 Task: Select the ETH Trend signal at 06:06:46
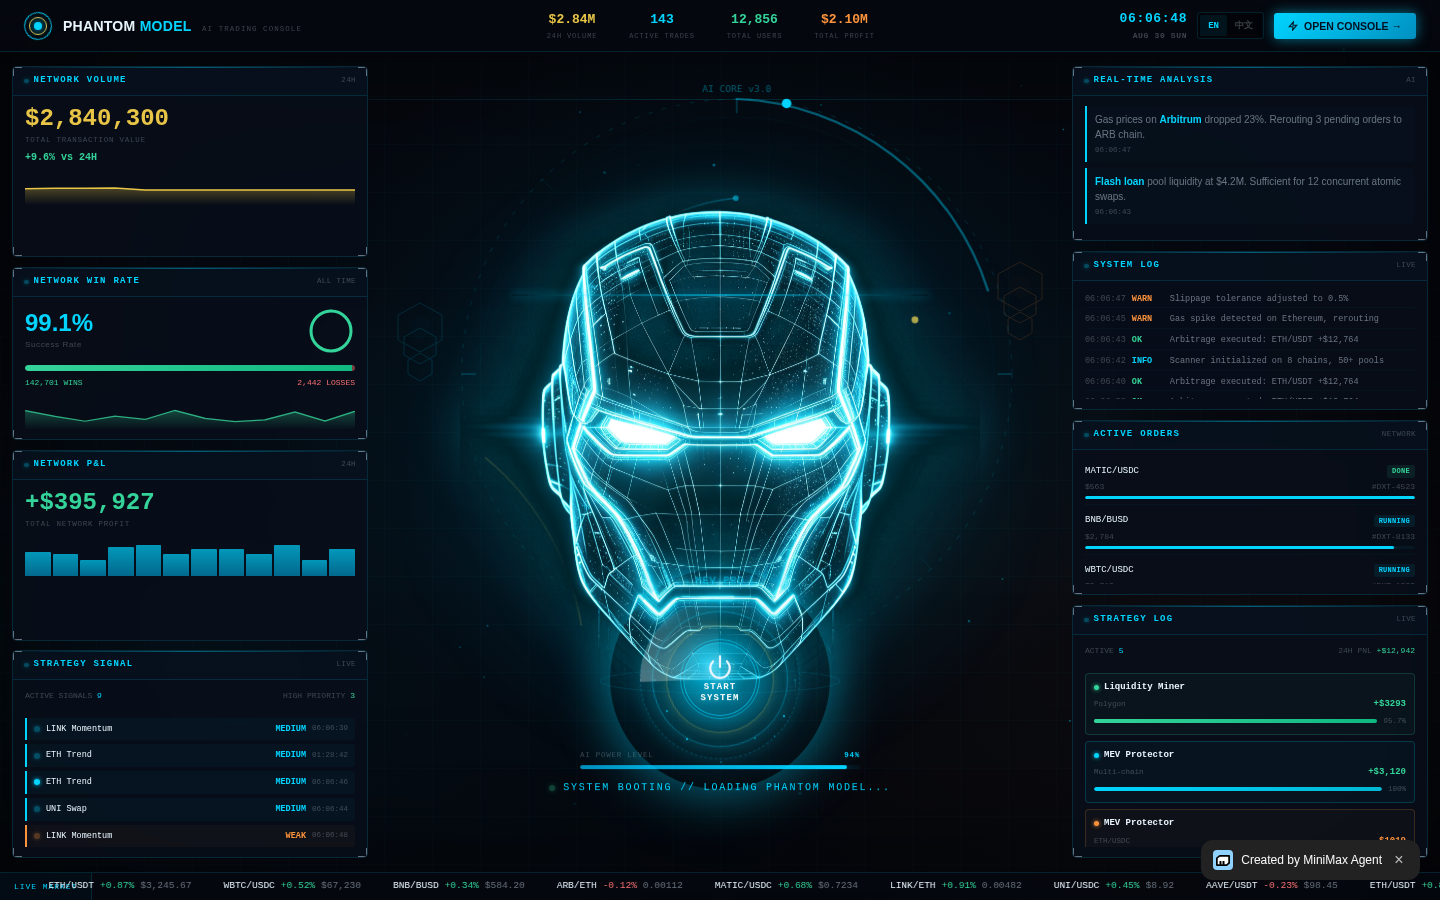(190, 782)
